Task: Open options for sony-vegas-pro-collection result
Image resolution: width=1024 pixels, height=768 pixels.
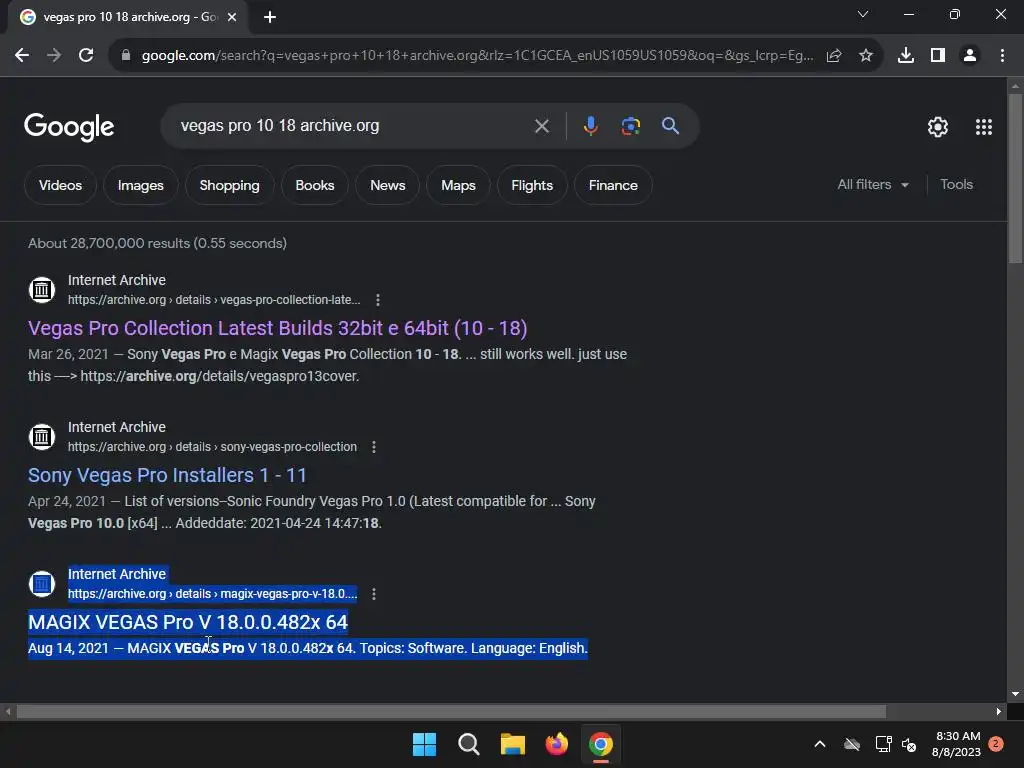Action: tap(374, 447)
